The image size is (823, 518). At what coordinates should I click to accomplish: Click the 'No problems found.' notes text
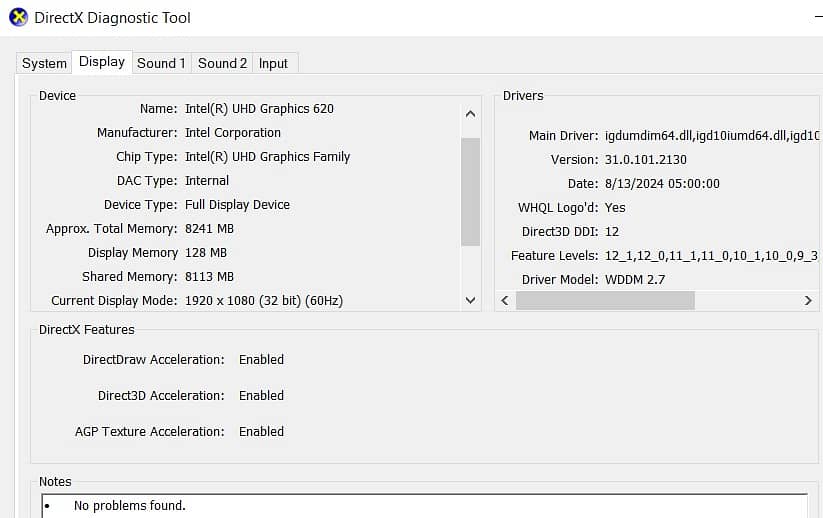click(x=129, y=506)
